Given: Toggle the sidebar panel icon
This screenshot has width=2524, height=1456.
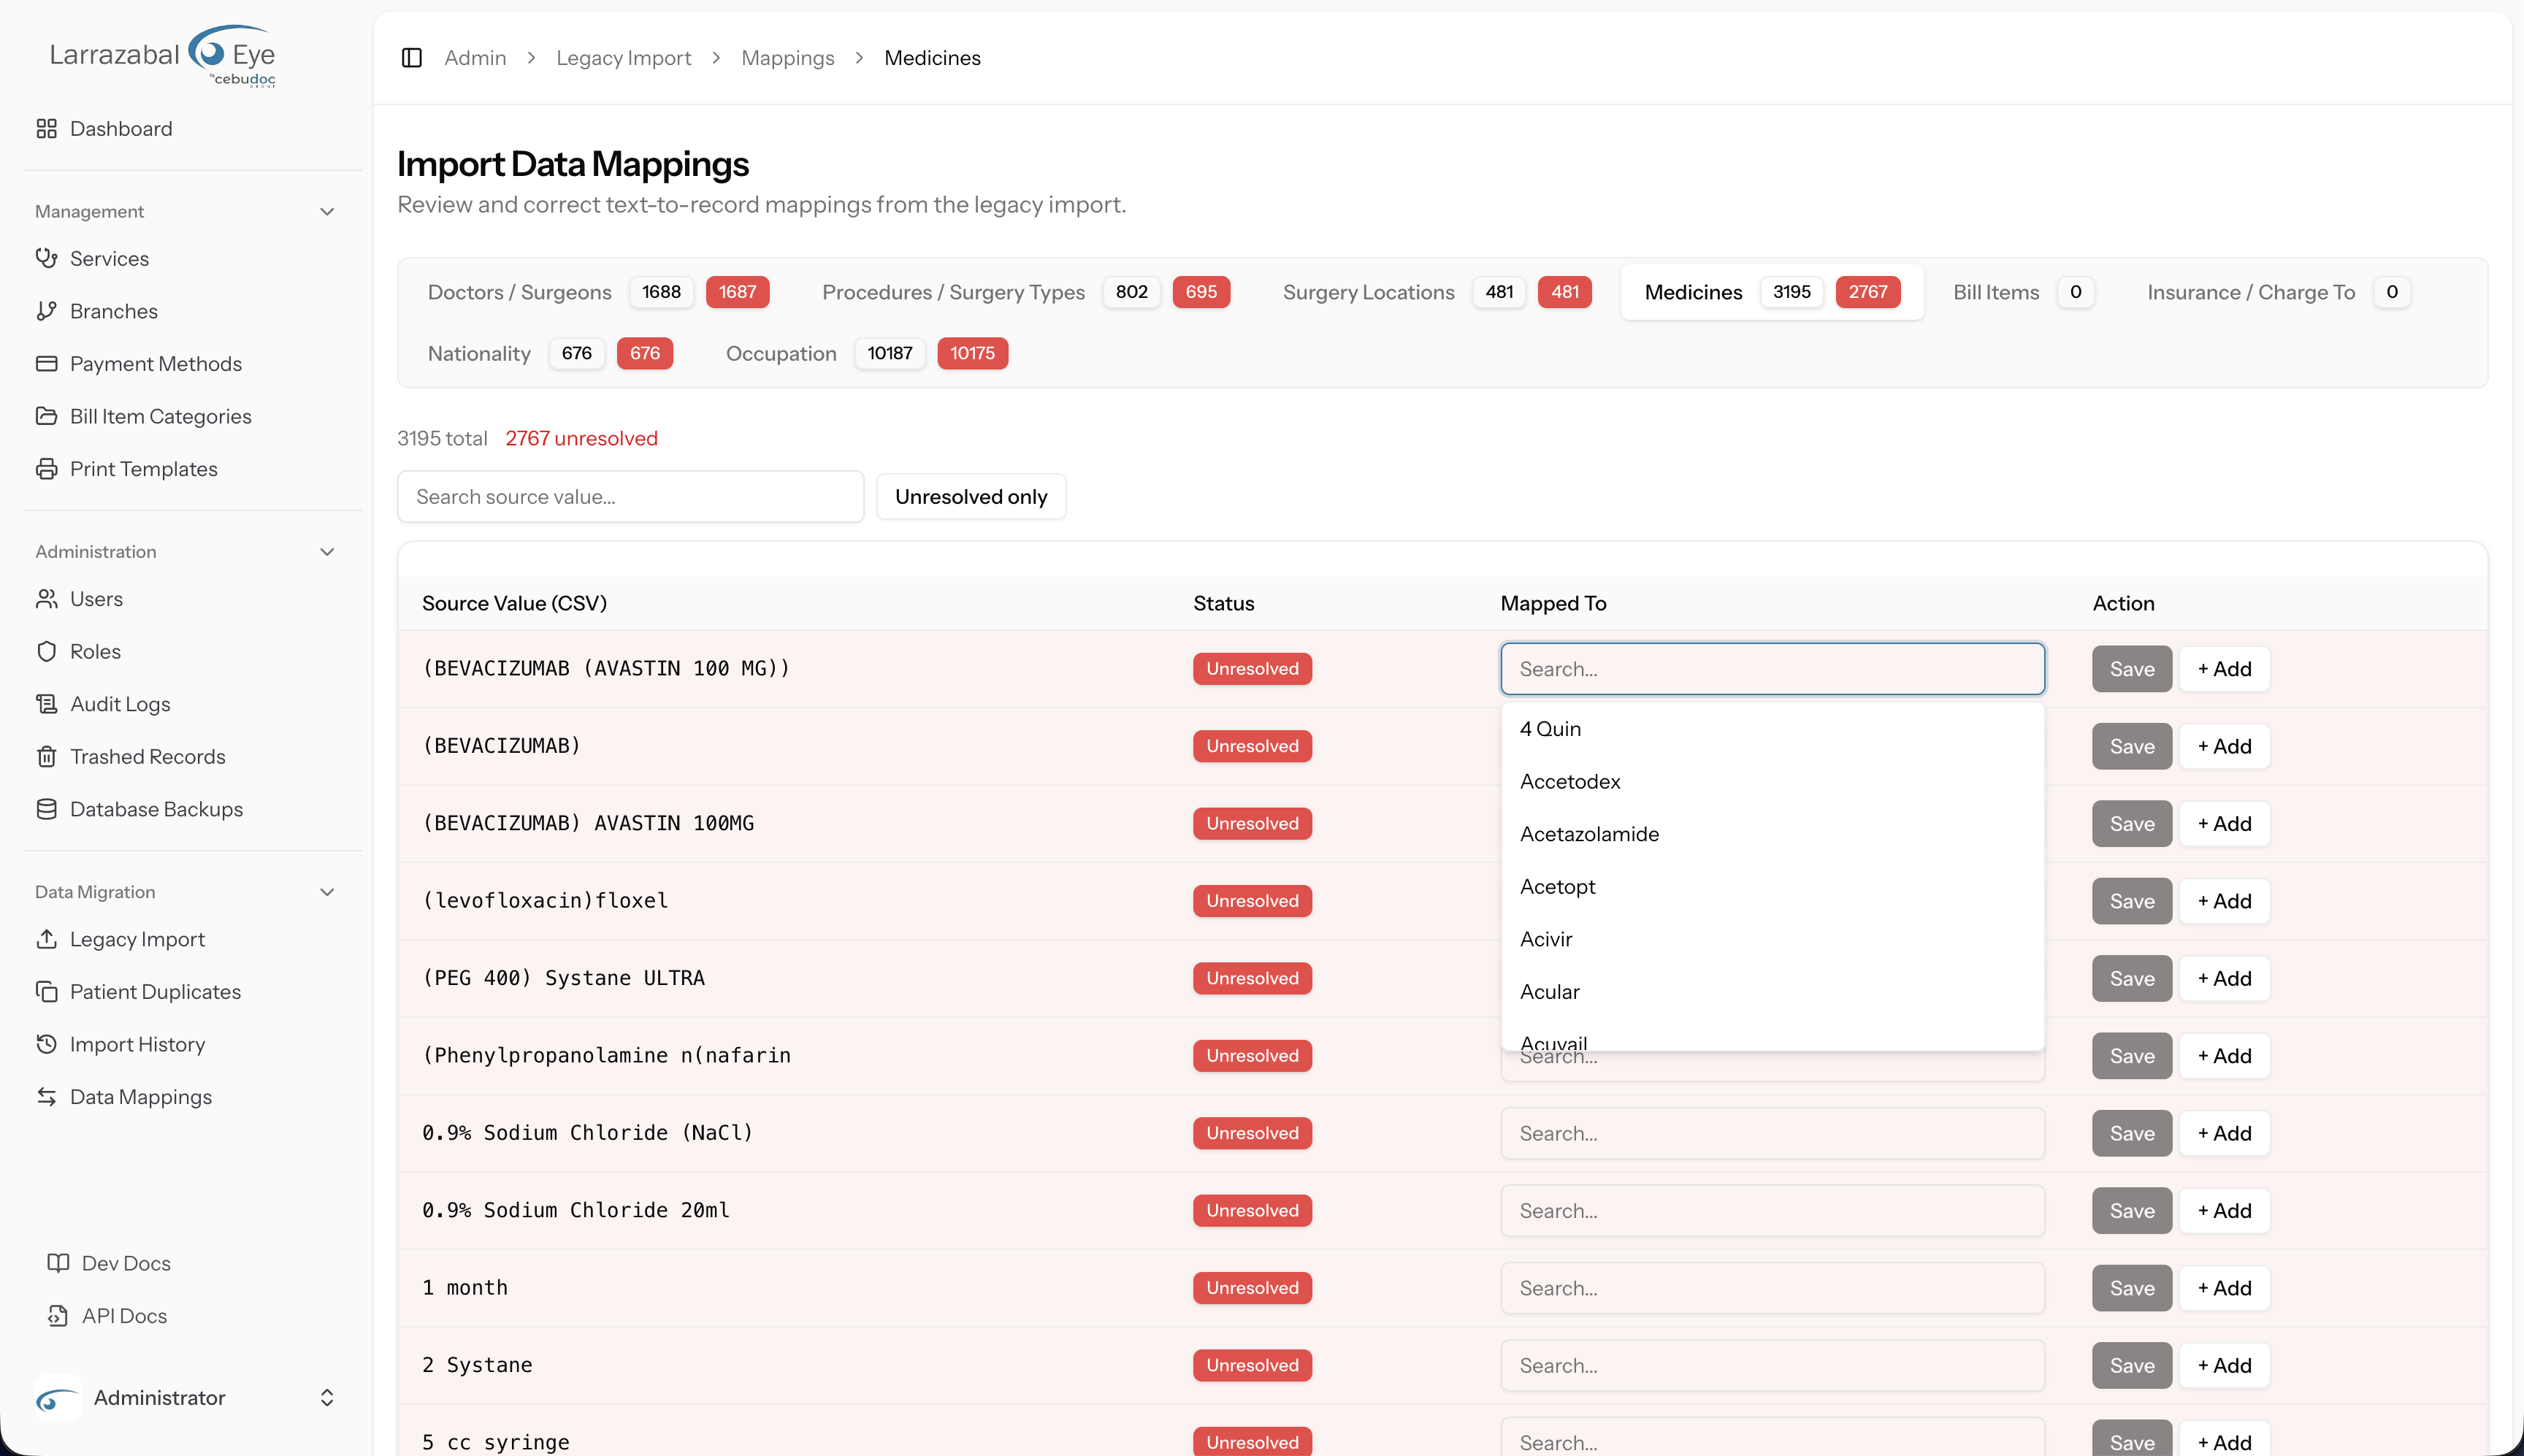Looking at the screenshot, I should pyautogui.click(x=411, y=58).
